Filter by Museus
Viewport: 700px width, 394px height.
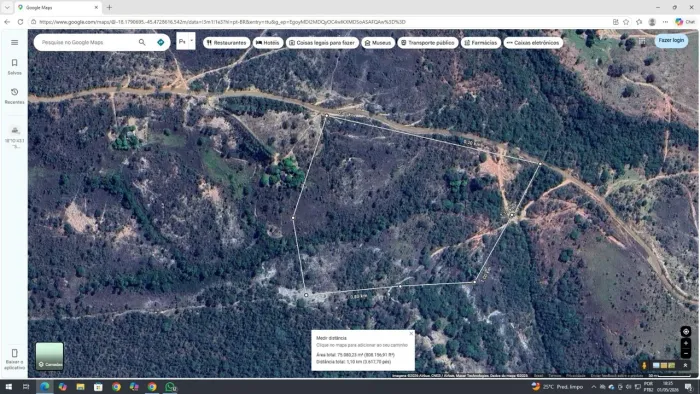(x=378, y=43)
